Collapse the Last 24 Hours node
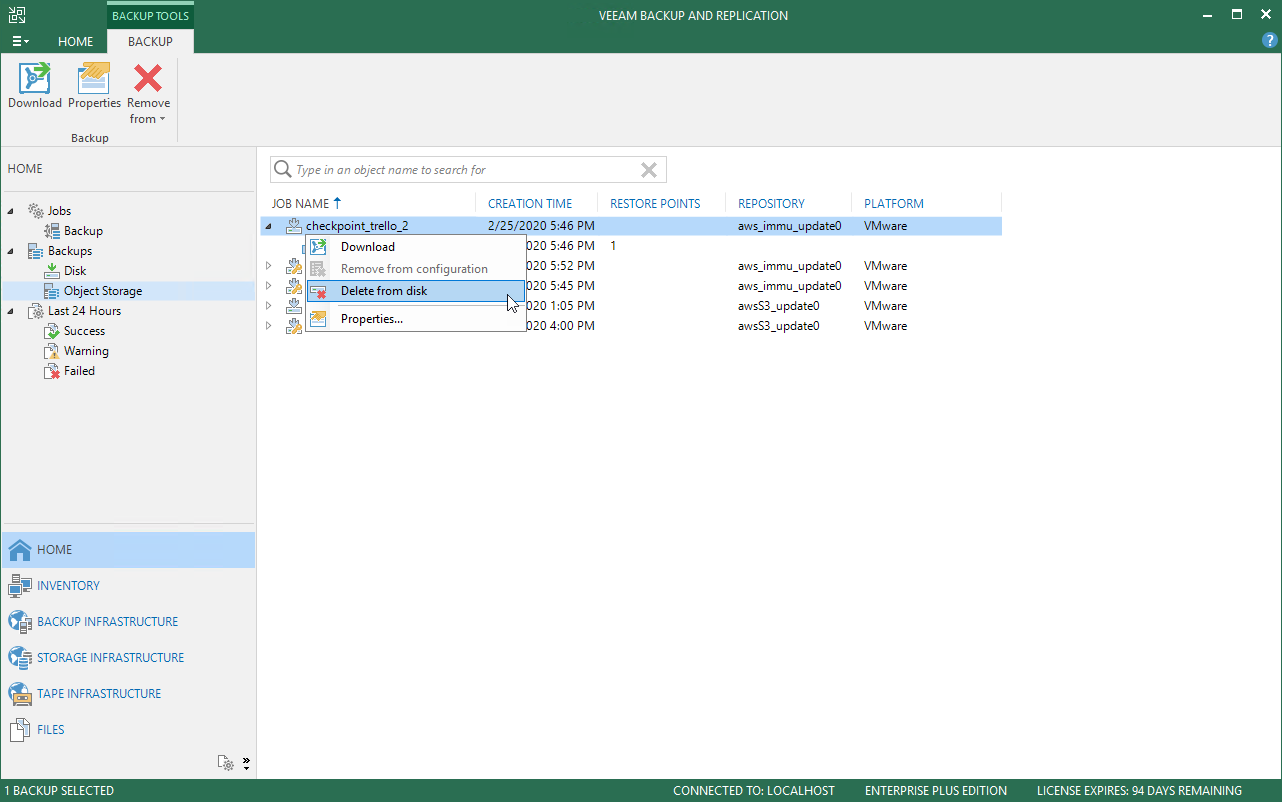This screenshot has width=1282, height=802. point(12,311)
